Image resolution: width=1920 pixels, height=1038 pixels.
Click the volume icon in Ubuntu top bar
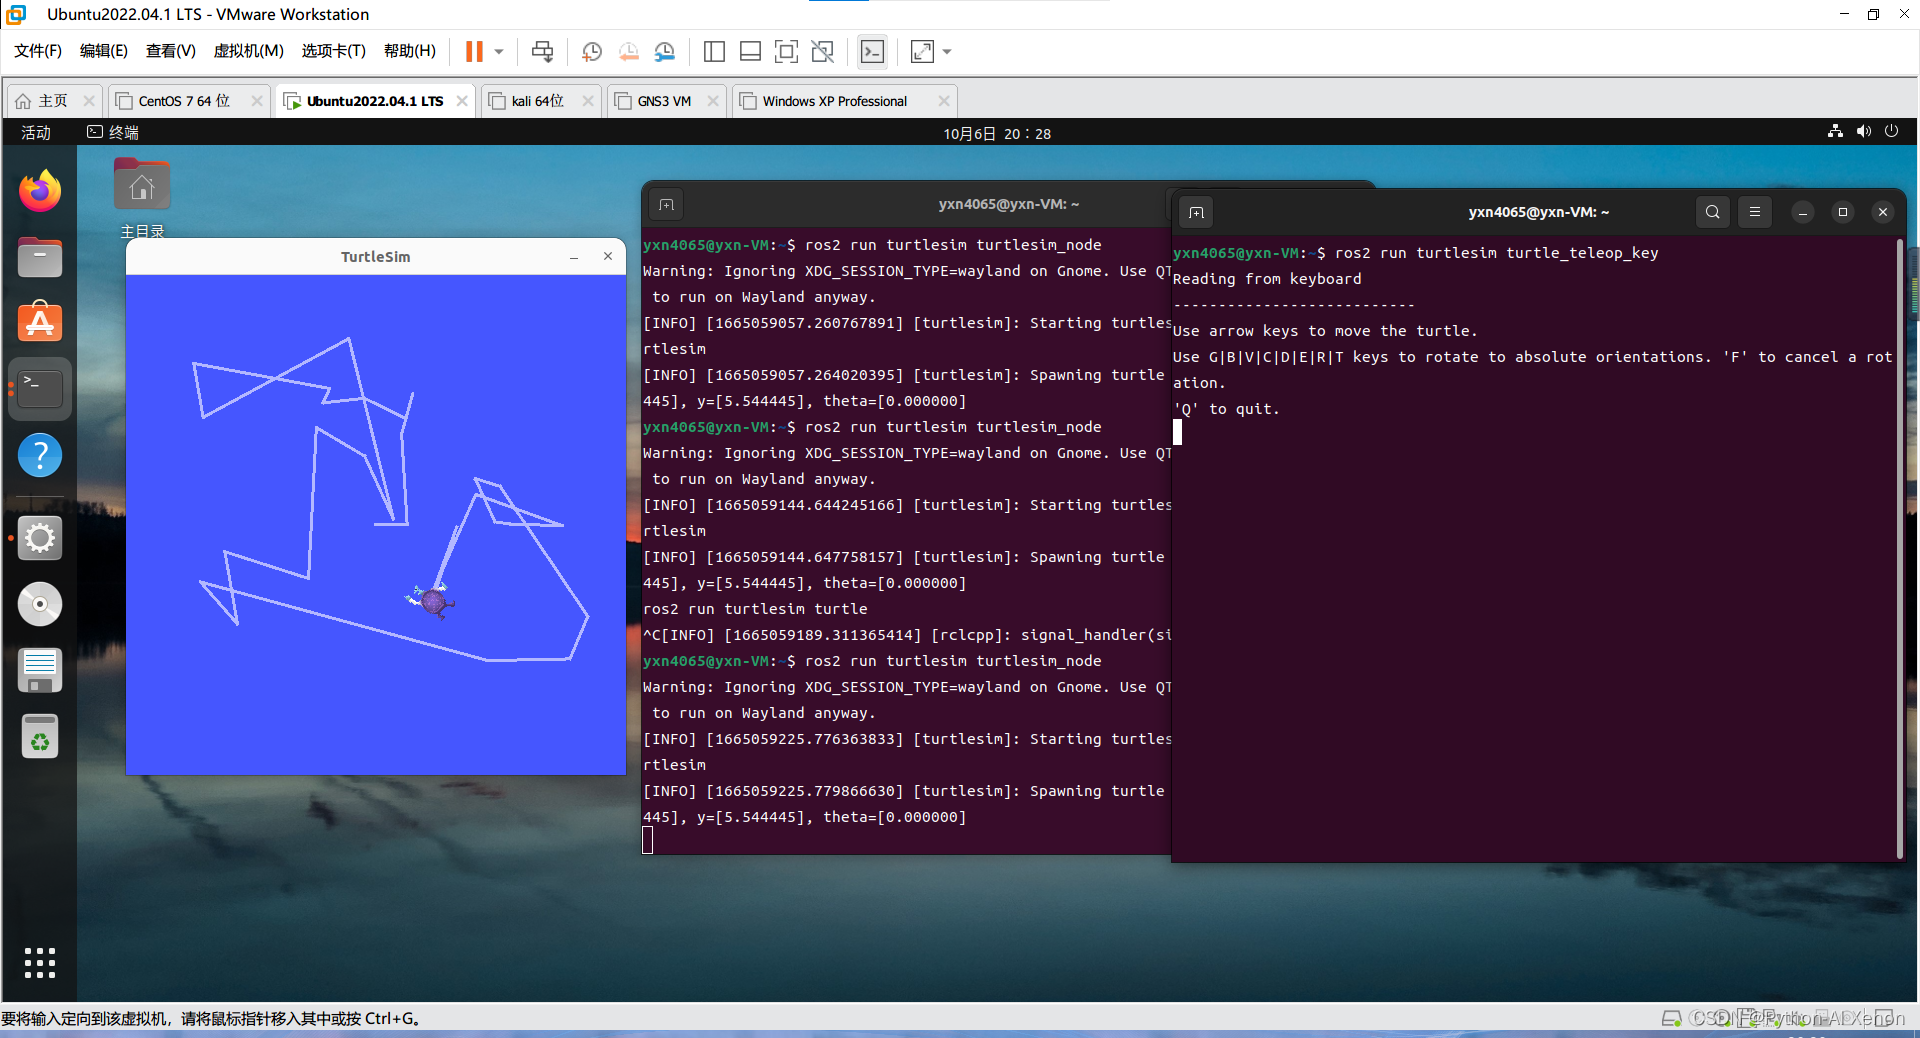pos(1863,132)
